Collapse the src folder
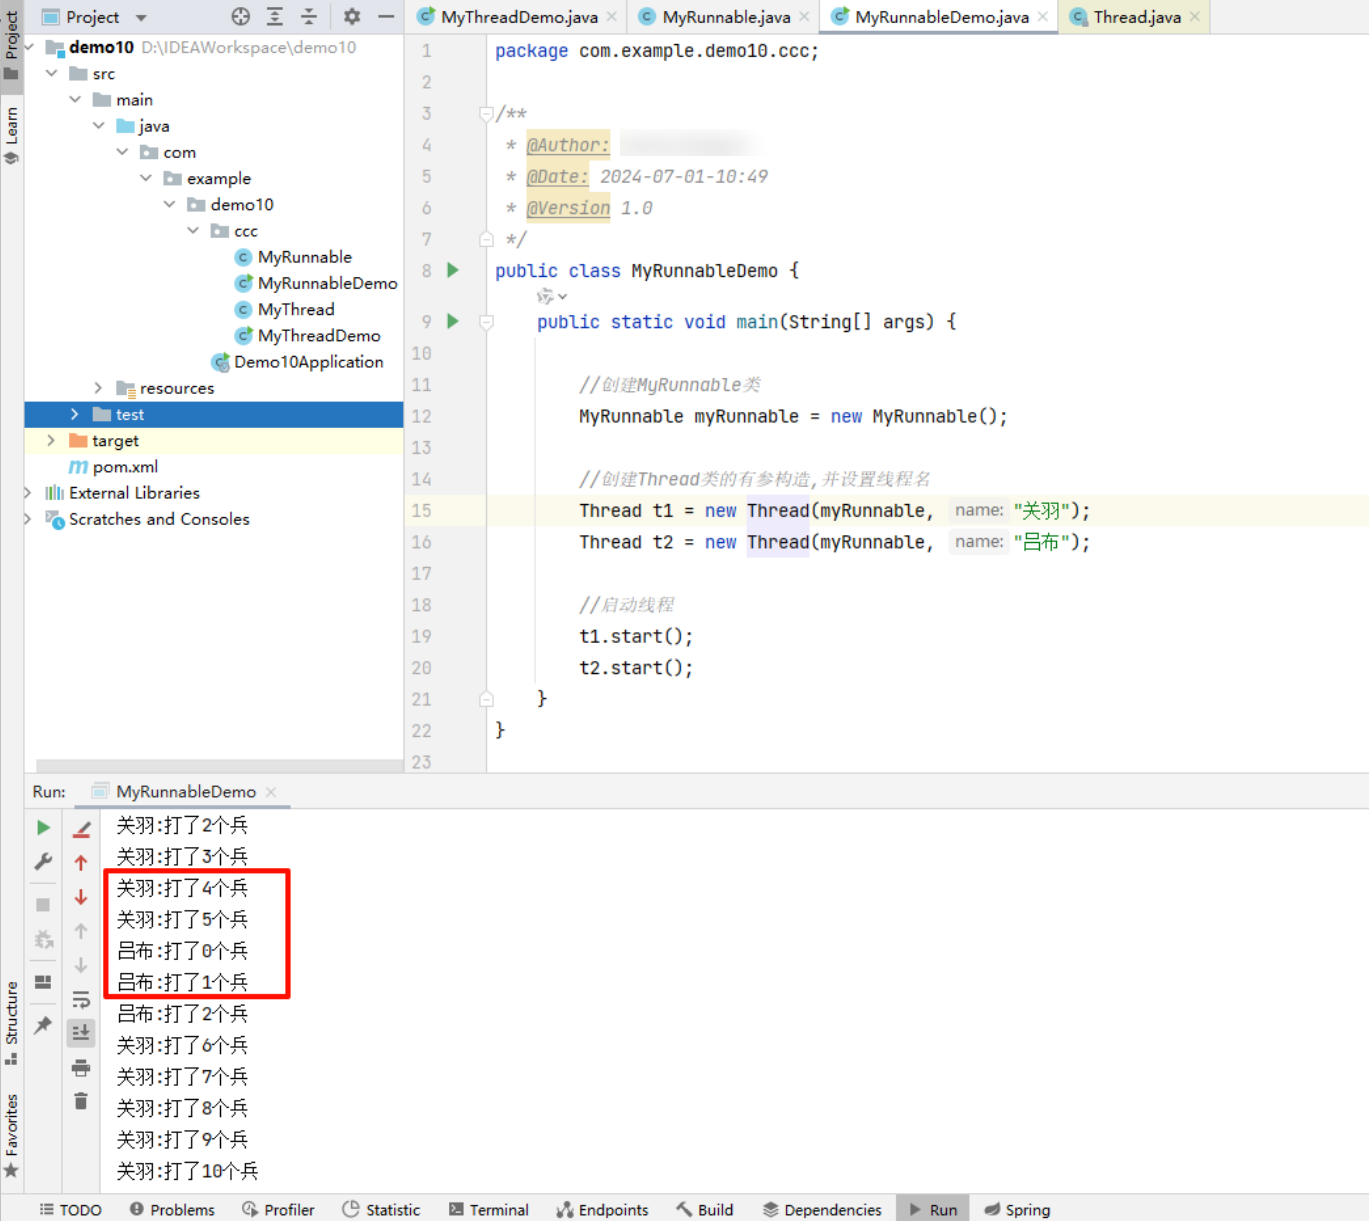The width and height of the screenshot is (1369, 1221). coord(52,73)
